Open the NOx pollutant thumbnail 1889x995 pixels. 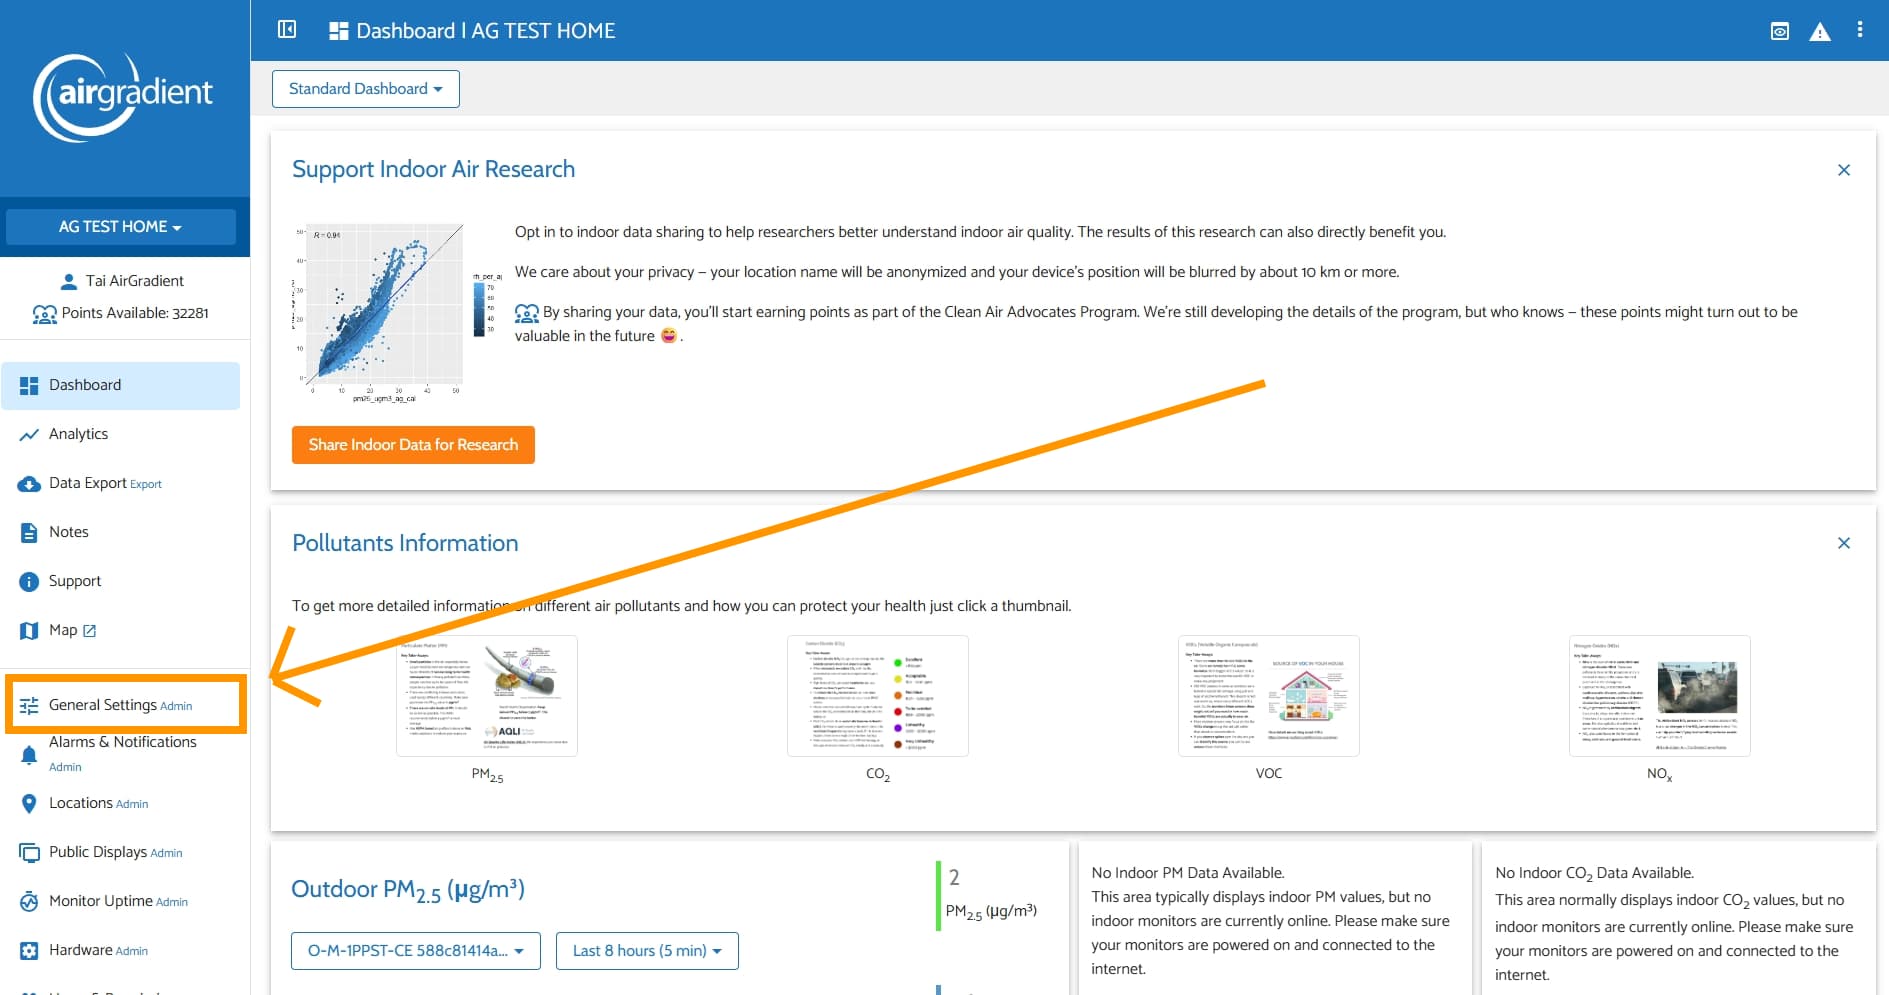1660,696
